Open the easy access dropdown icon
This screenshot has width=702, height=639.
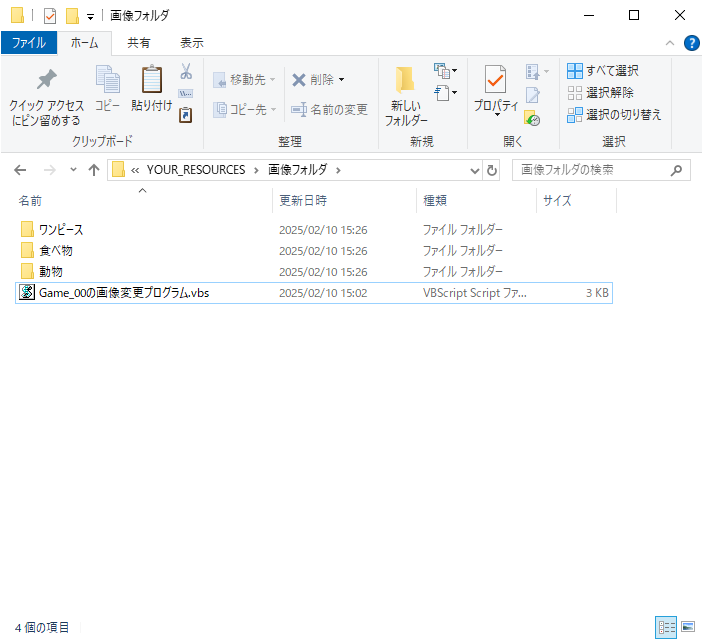[x=445, y=93]
